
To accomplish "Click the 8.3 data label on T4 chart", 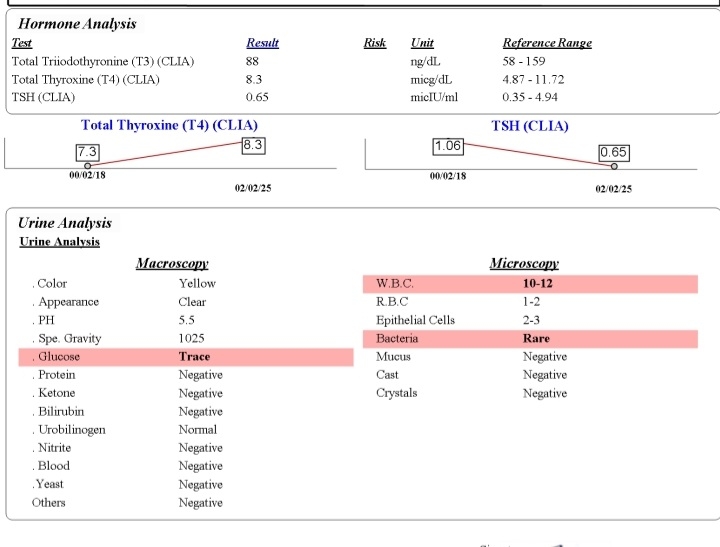I will (253, 145).
